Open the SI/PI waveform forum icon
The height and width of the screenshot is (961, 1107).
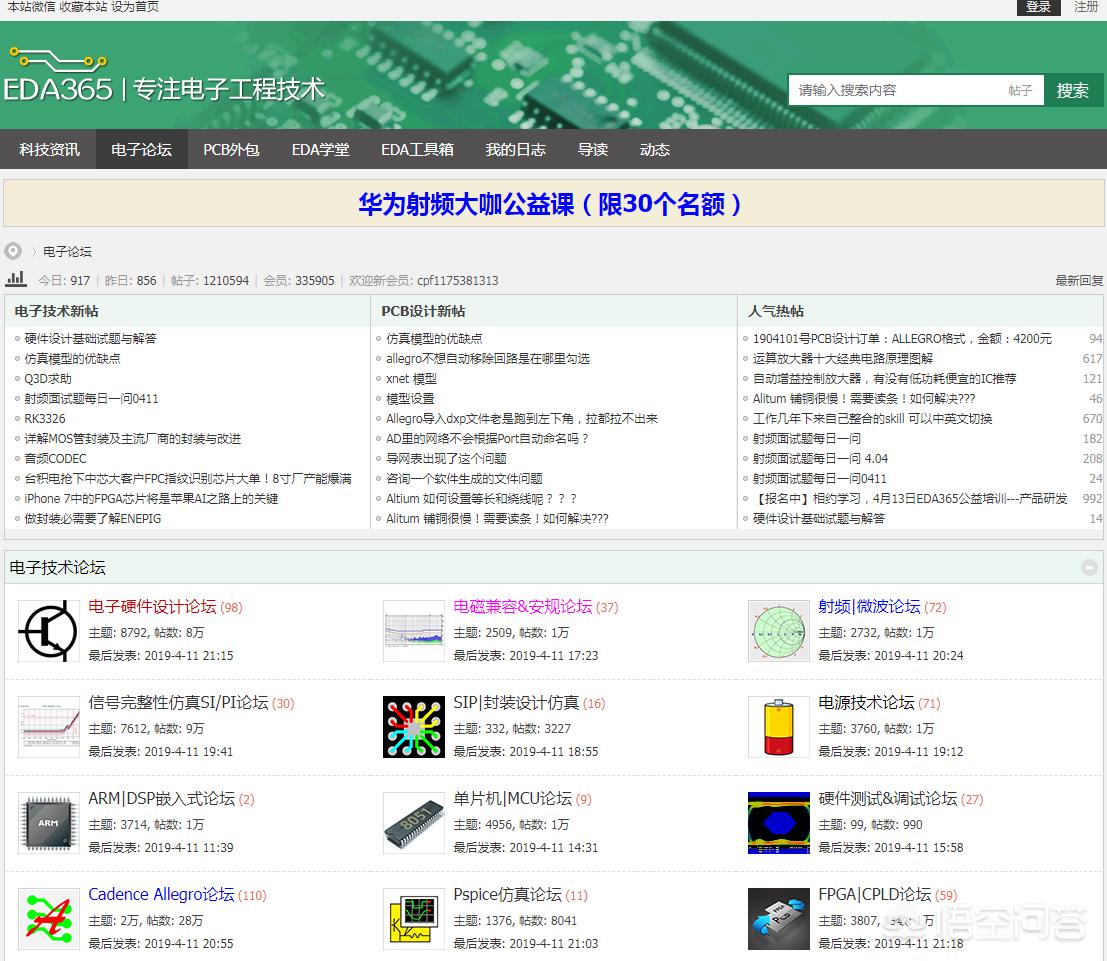[49, 727]
